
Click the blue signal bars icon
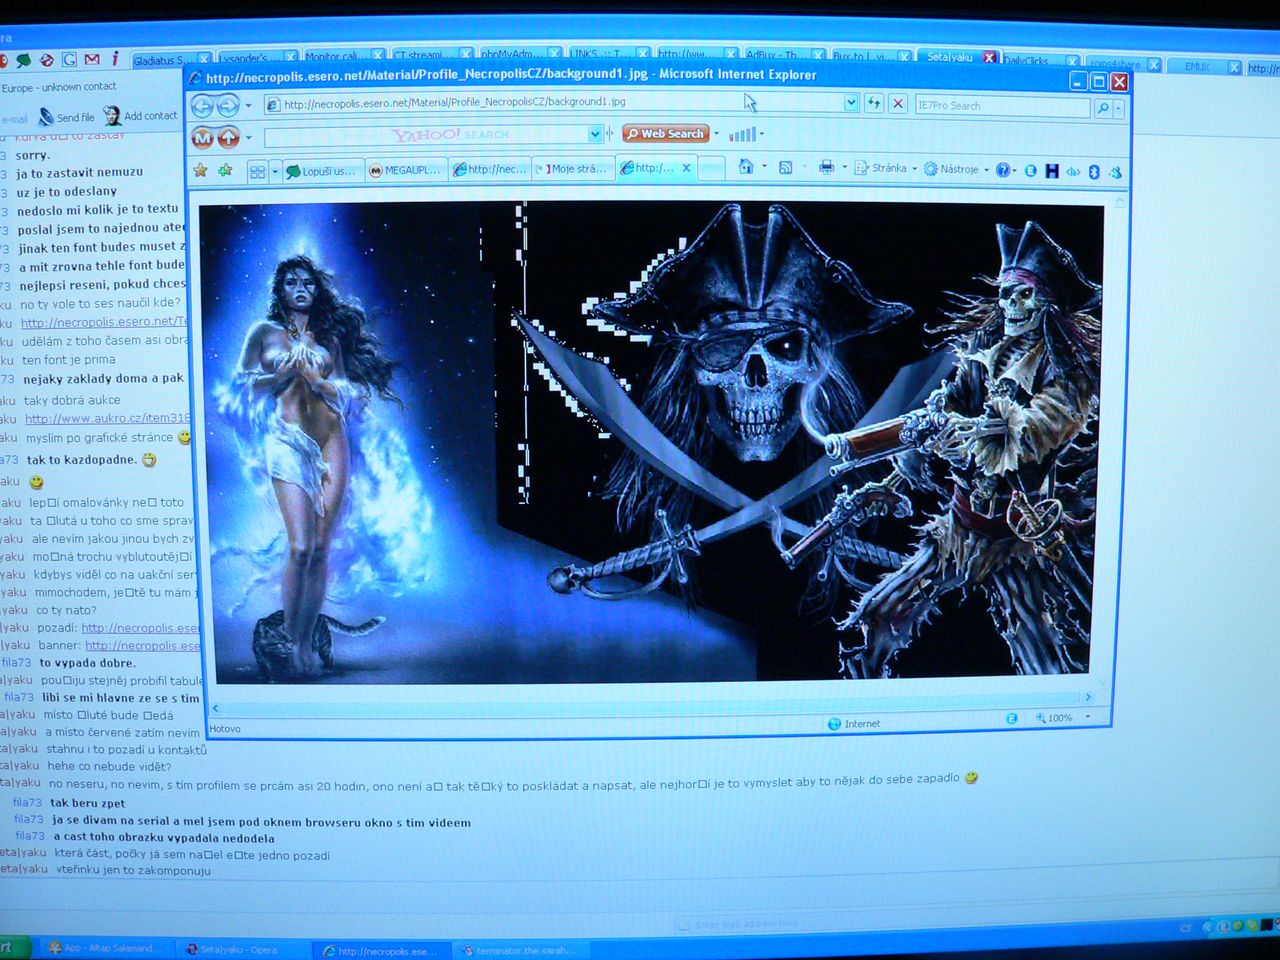pyautogui.click(x=742, y=134)
